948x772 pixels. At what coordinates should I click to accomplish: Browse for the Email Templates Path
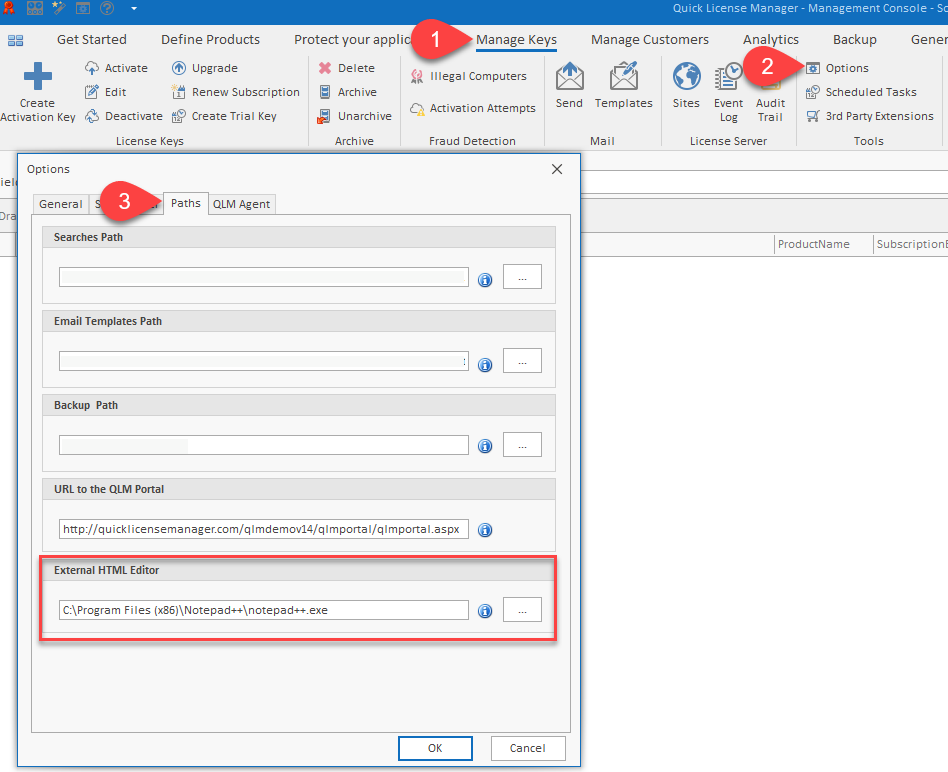click(x=522, y=361)
